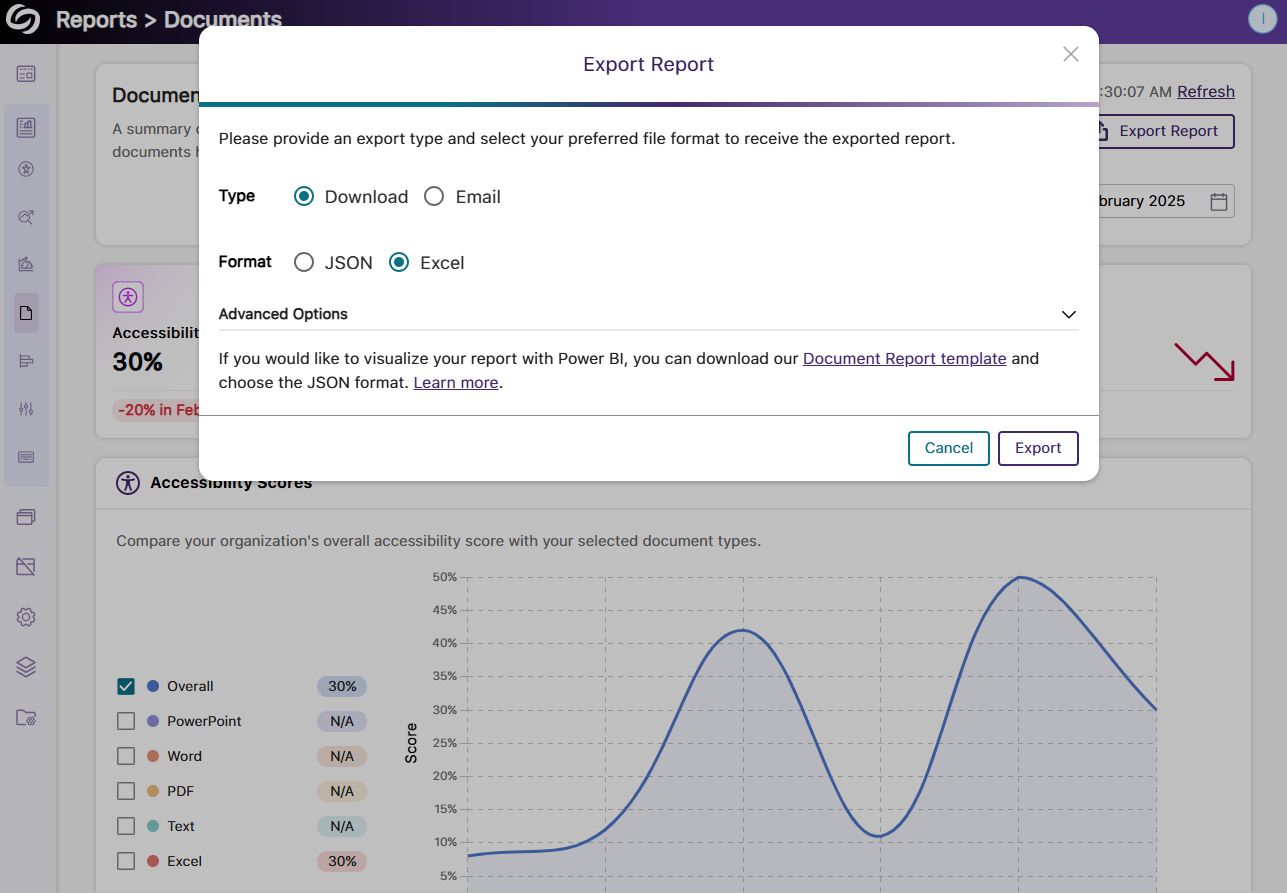Open the gauge performance sidebar icon
The height and width of the screenshot is (893, 1287).
coord(26,265)
